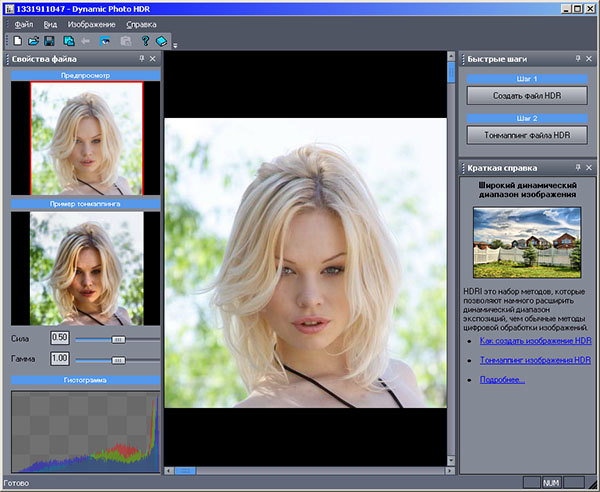Click the New file toolbar icon
600x492 pixels.
click(x=18, y=41)
